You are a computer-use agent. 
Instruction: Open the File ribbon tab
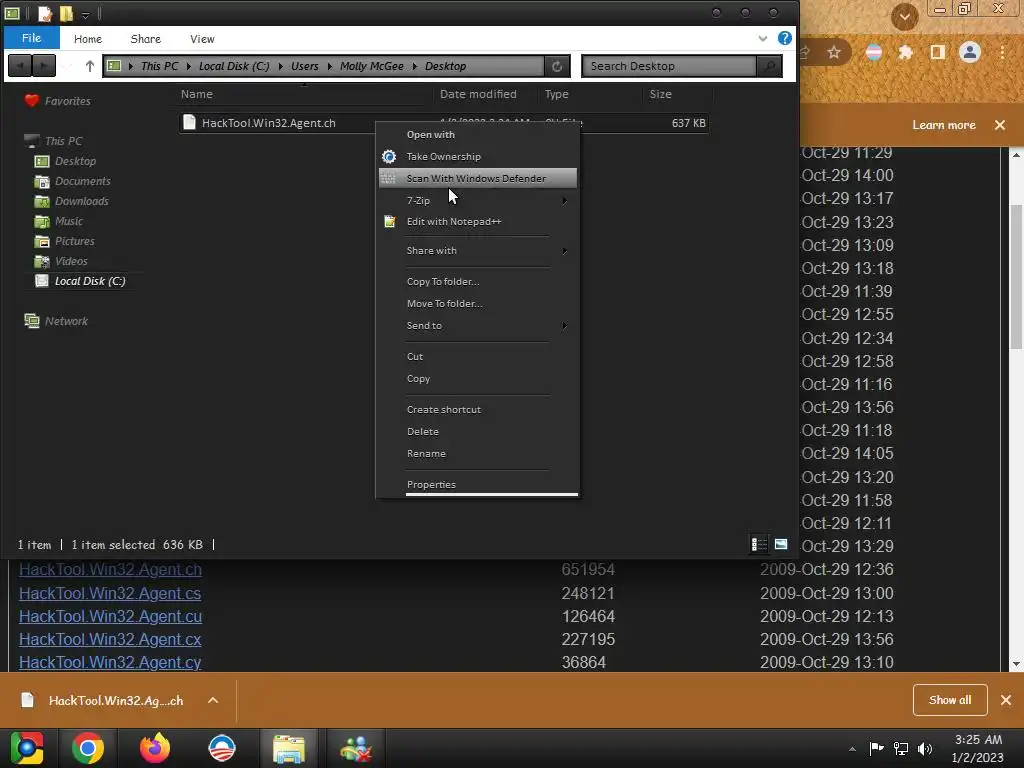(31, 38)
